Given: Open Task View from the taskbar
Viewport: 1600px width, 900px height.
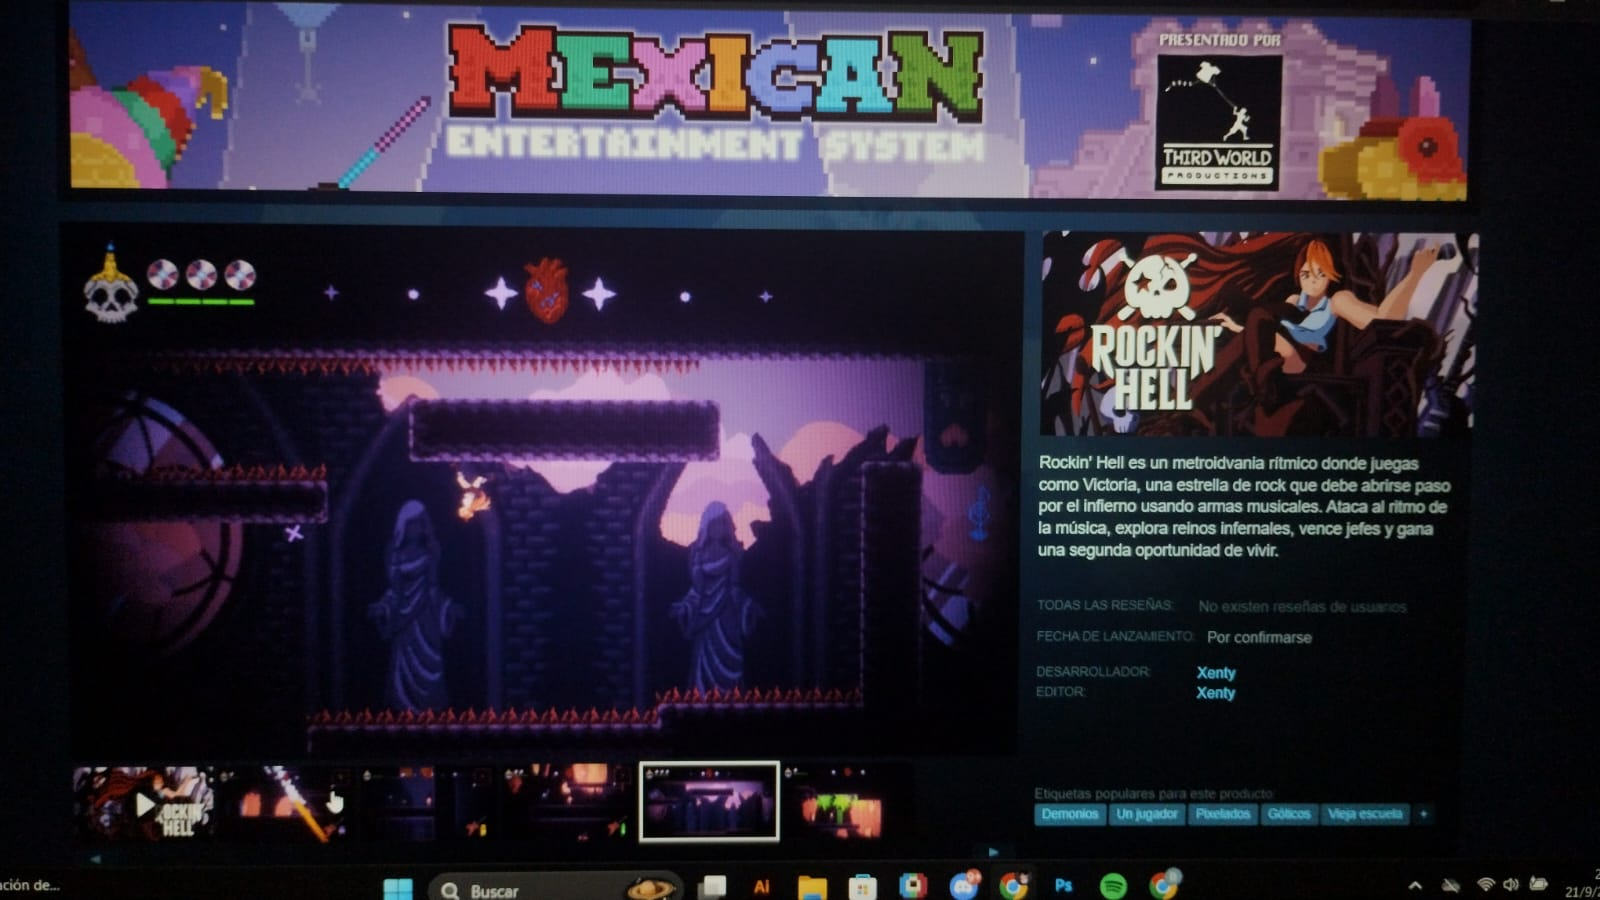Looking at the screenshot, I should [x=713, y=887].
